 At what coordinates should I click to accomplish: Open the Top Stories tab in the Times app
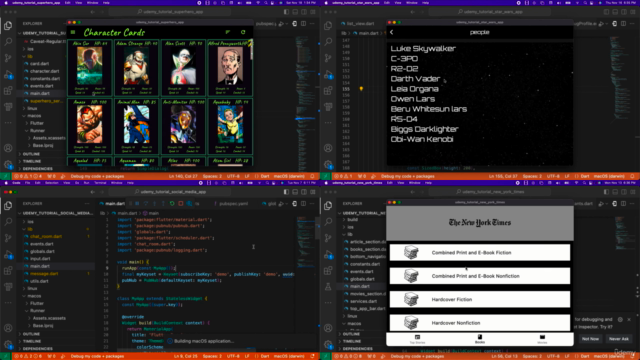[x=417, y=339]
